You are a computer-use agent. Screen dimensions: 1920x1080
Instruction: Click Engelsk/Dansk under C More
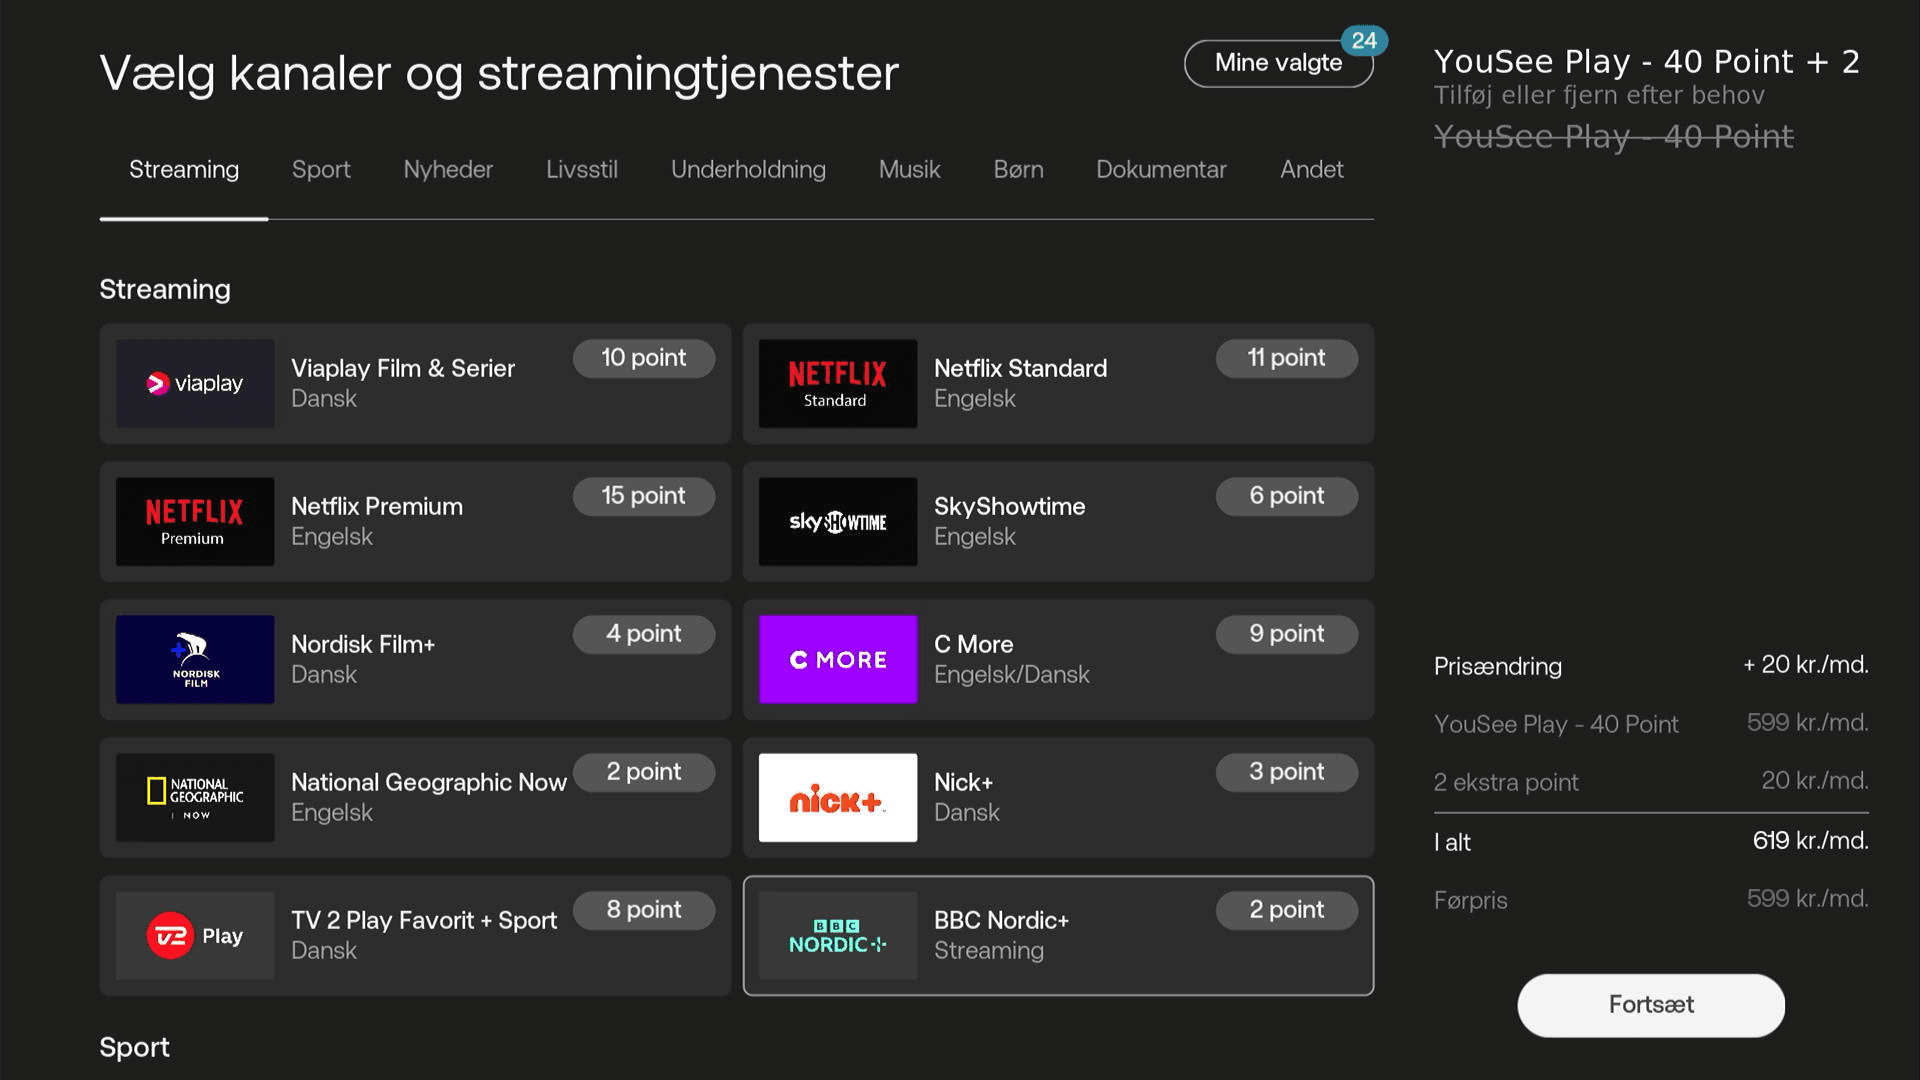click(1011, 675)
